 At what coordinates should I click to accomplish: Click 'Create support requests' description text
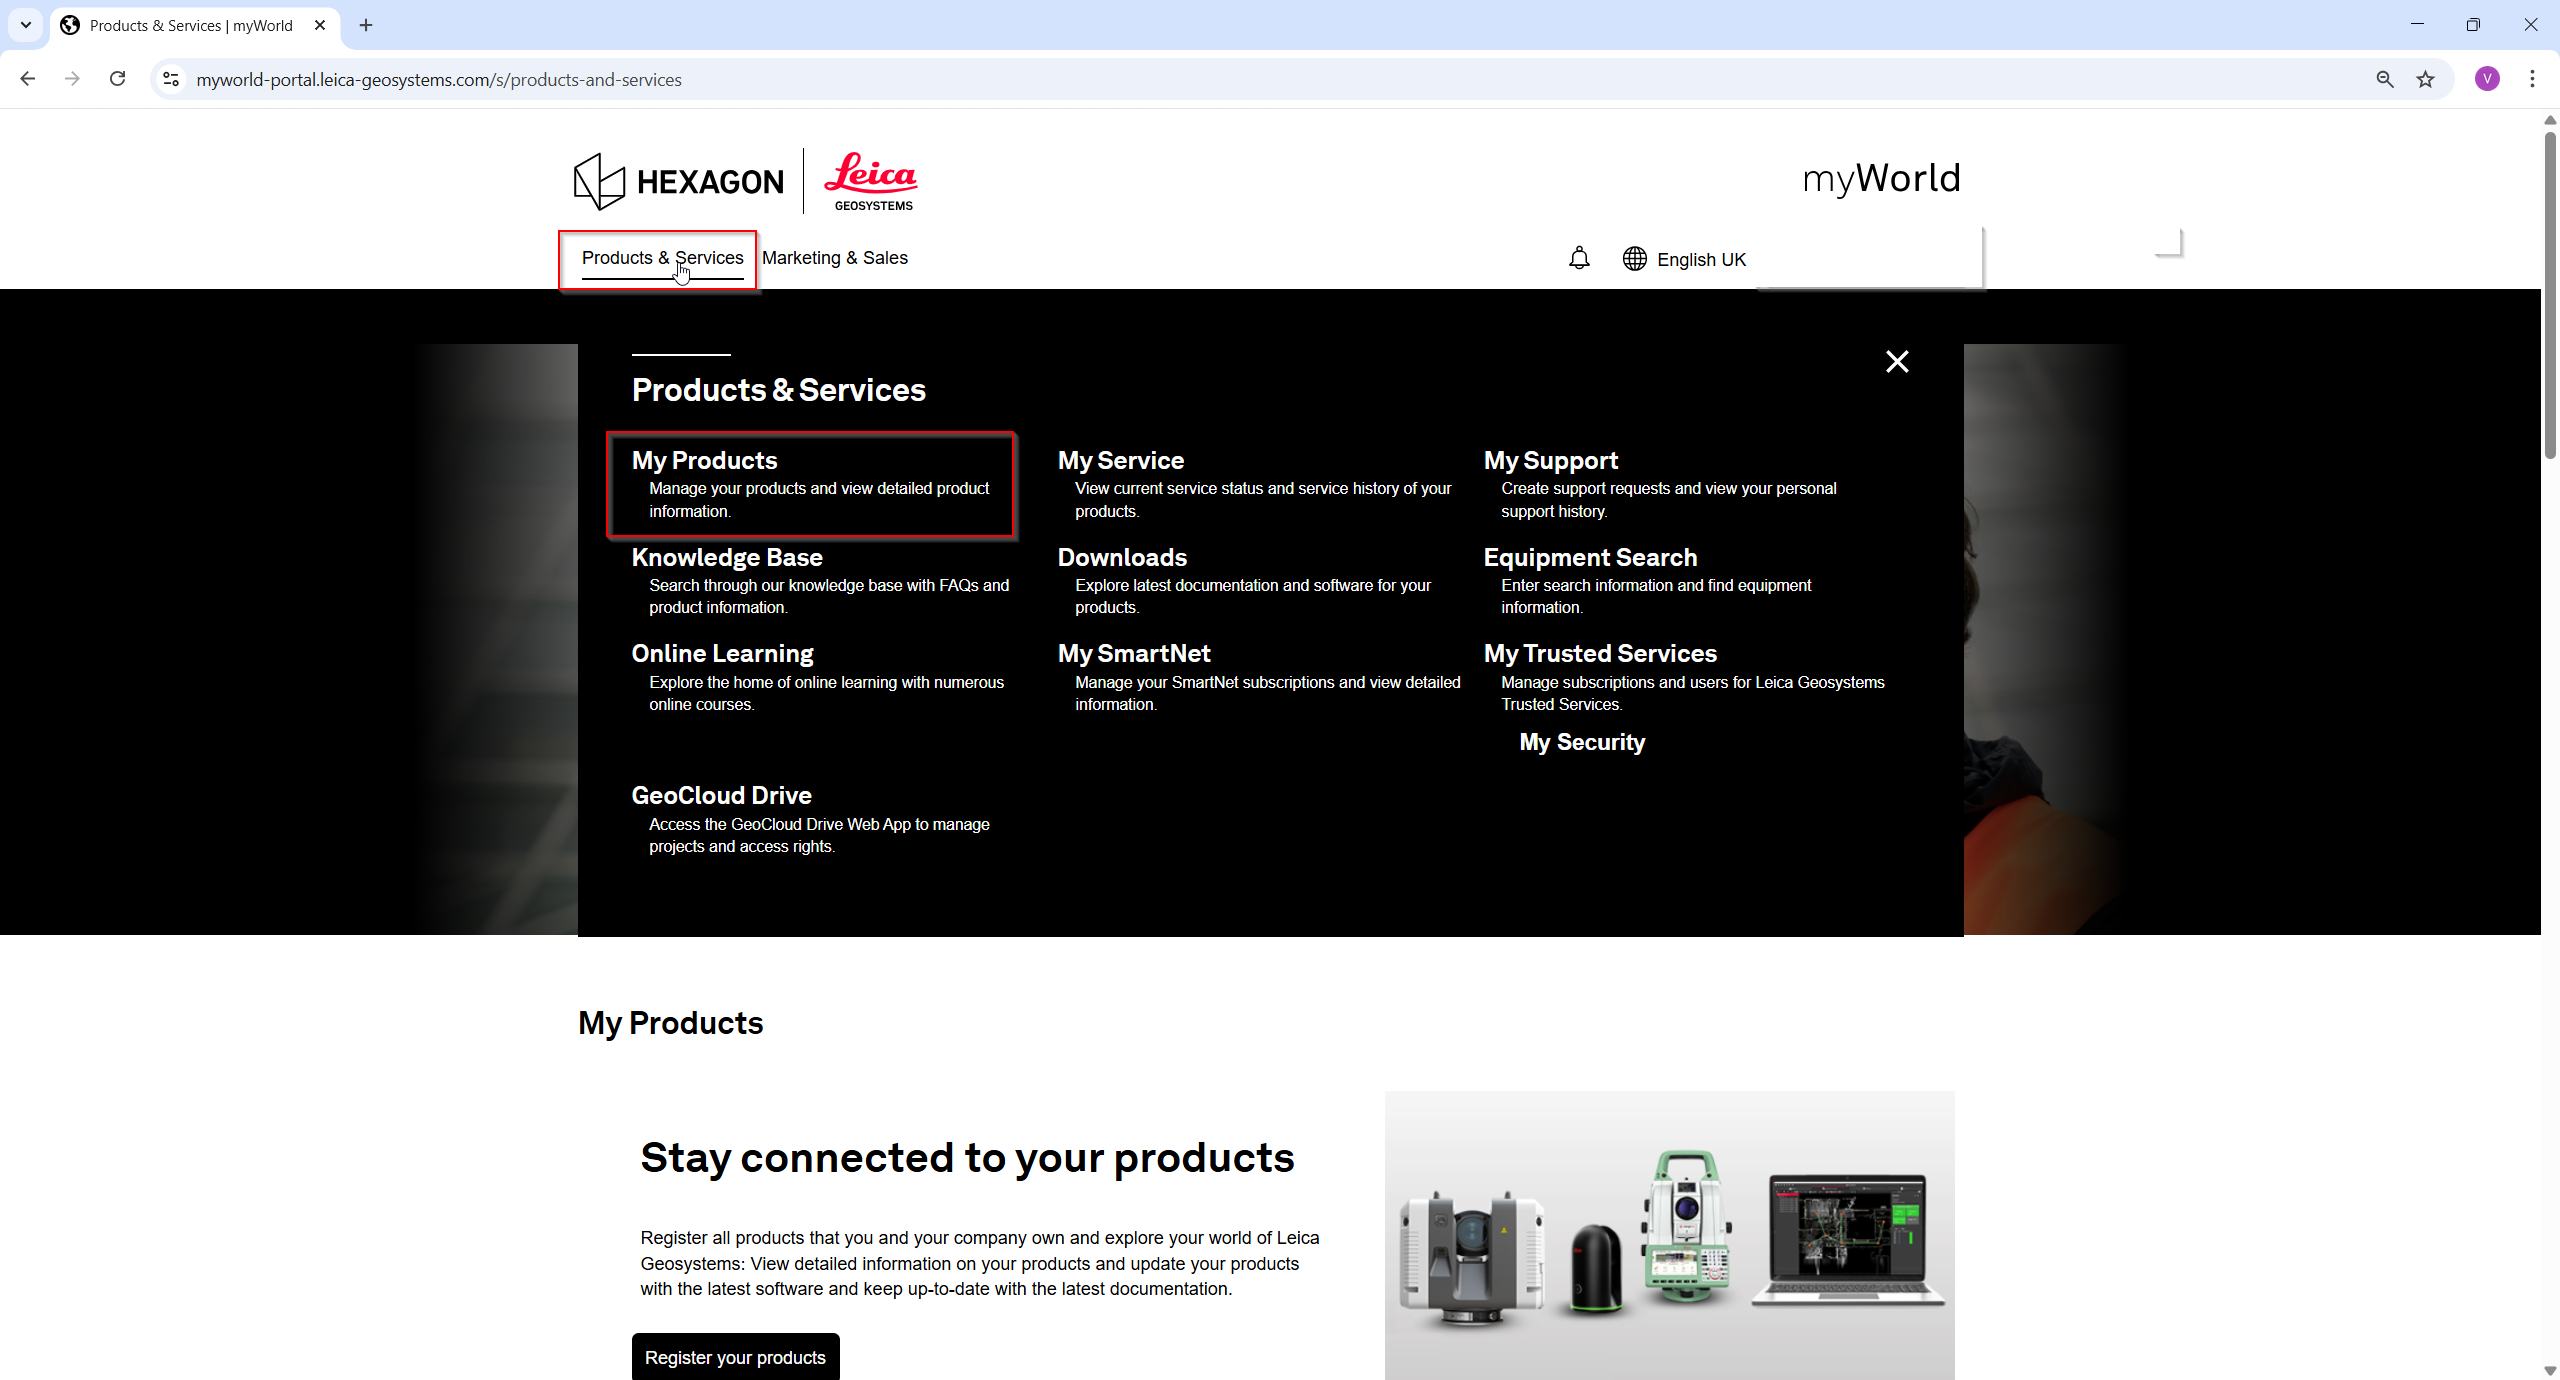(x=1668, y=500)
